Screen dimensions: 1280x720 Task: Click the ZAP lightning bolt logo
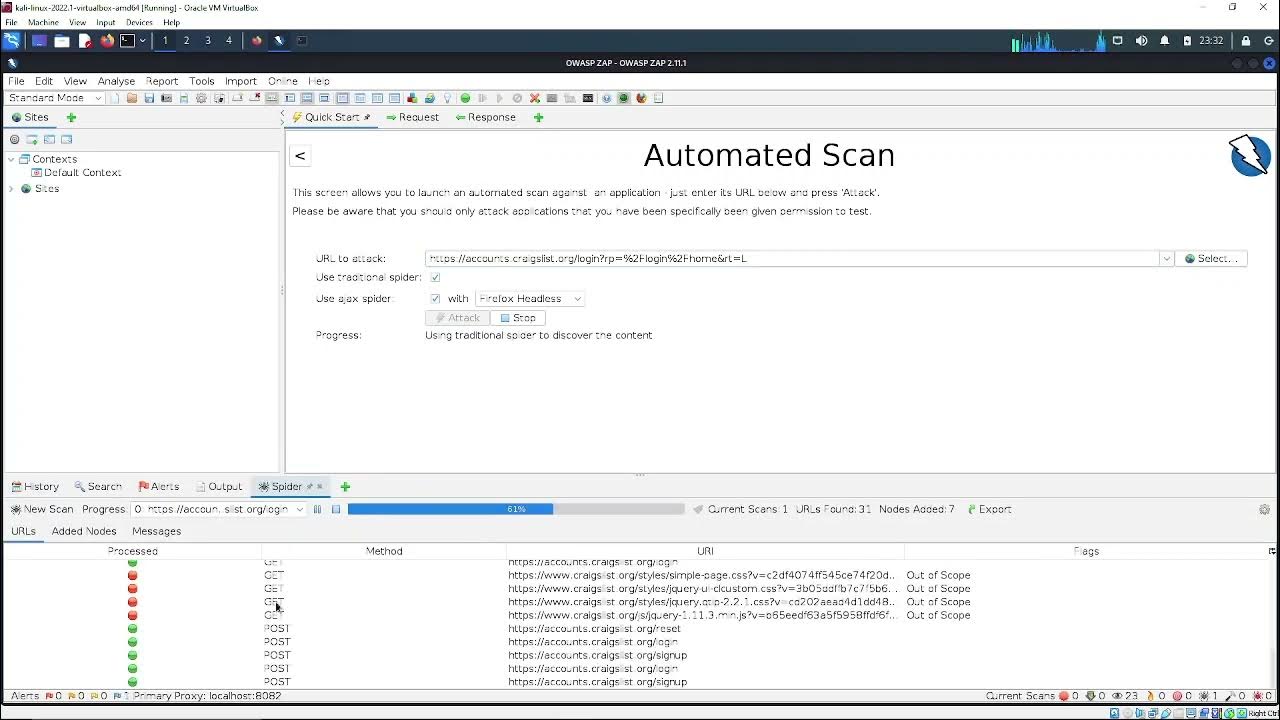coord(1250,156)
